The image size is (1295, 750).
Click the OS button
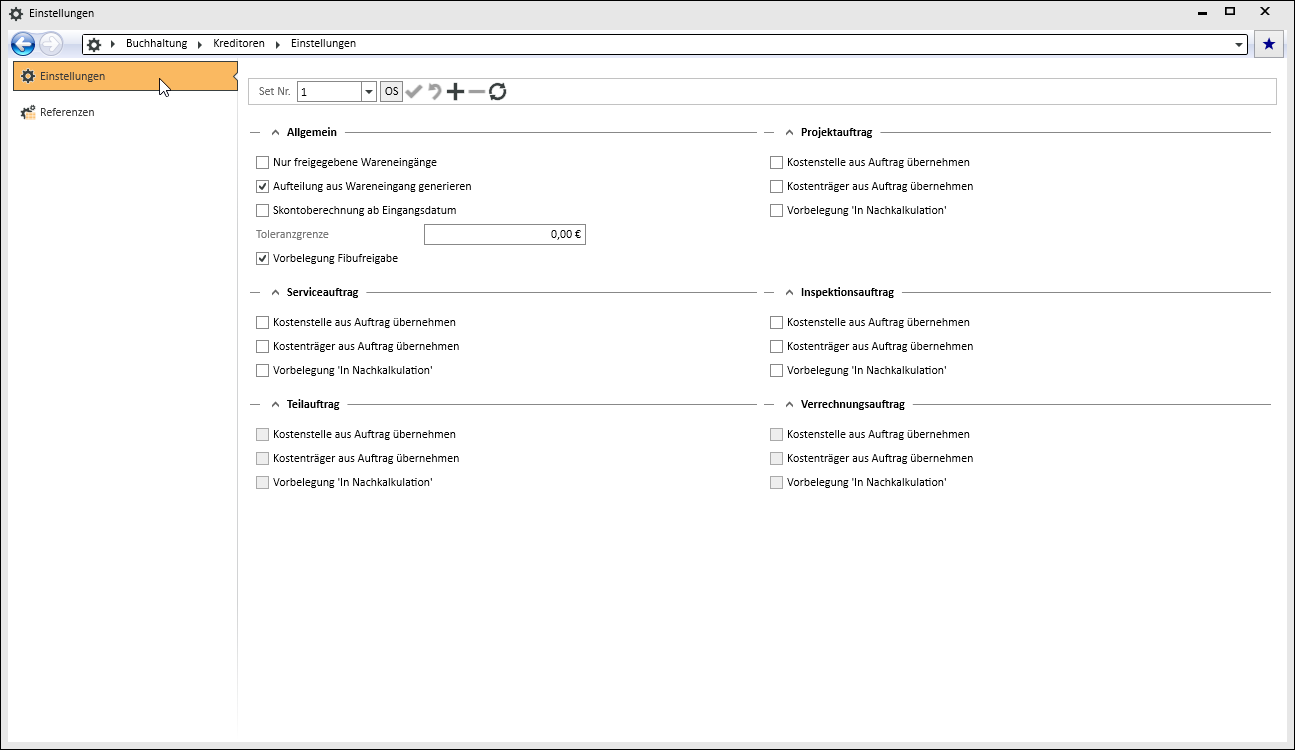(x=391, y=92)
